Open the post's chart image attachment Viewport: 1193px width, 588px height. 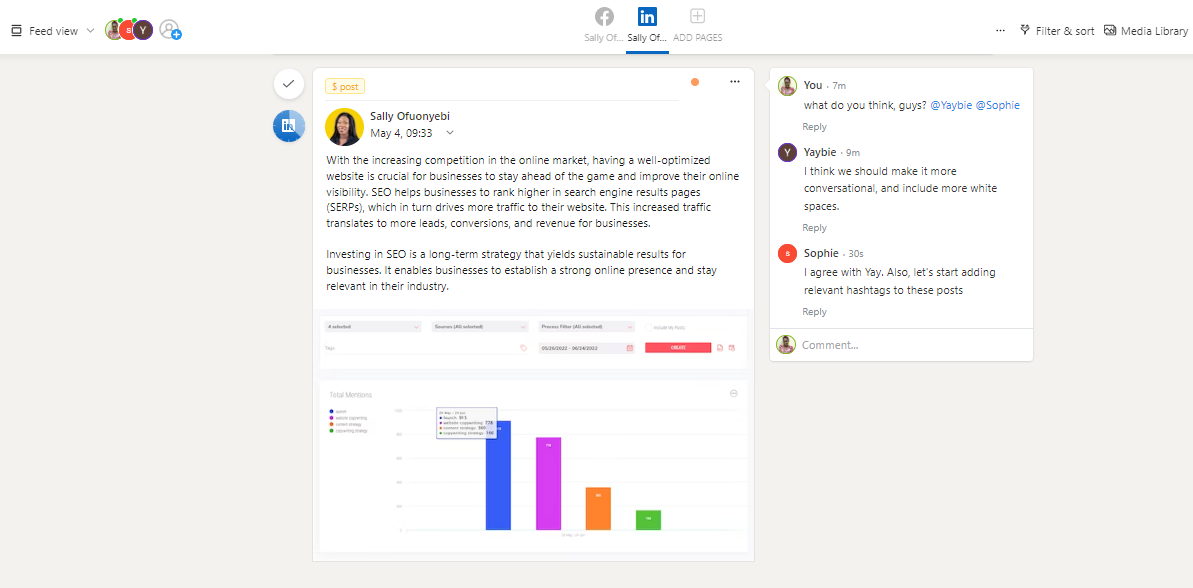tap(533, 432)
